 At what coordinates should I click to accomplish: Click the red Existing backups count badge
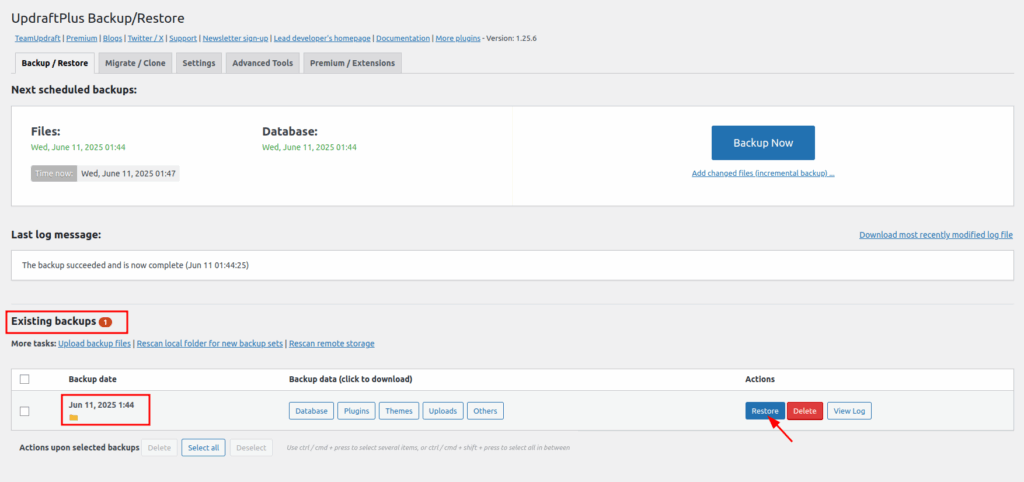coord(106,322)
